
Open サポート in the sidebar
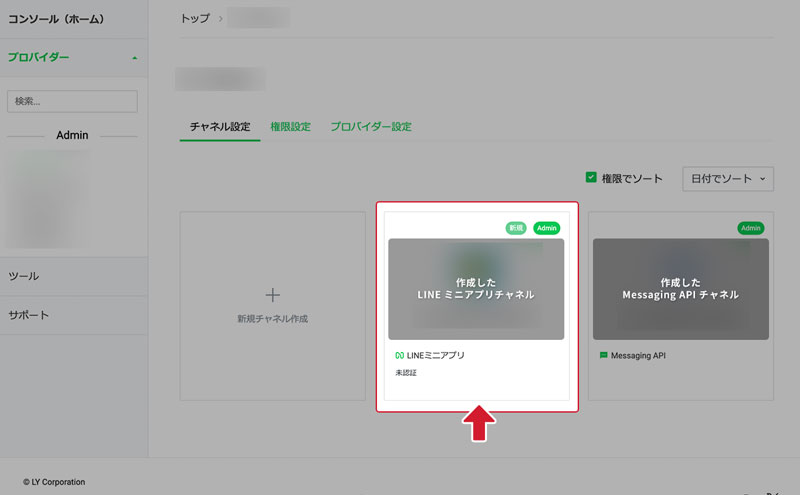point(29,315)
